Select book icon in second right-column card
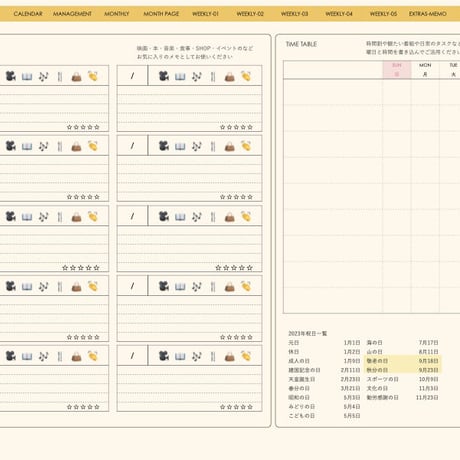This screenshot has width=460, height=460. (x=180, y=146)
